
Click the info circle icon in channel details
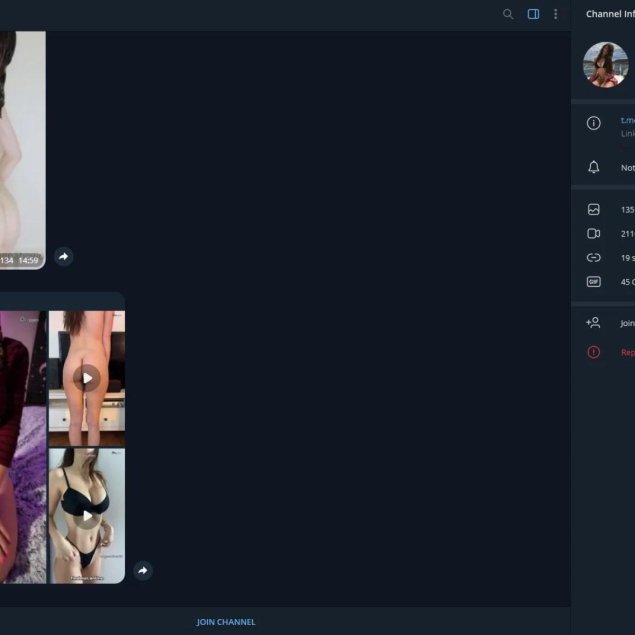(x=593, y=123)
